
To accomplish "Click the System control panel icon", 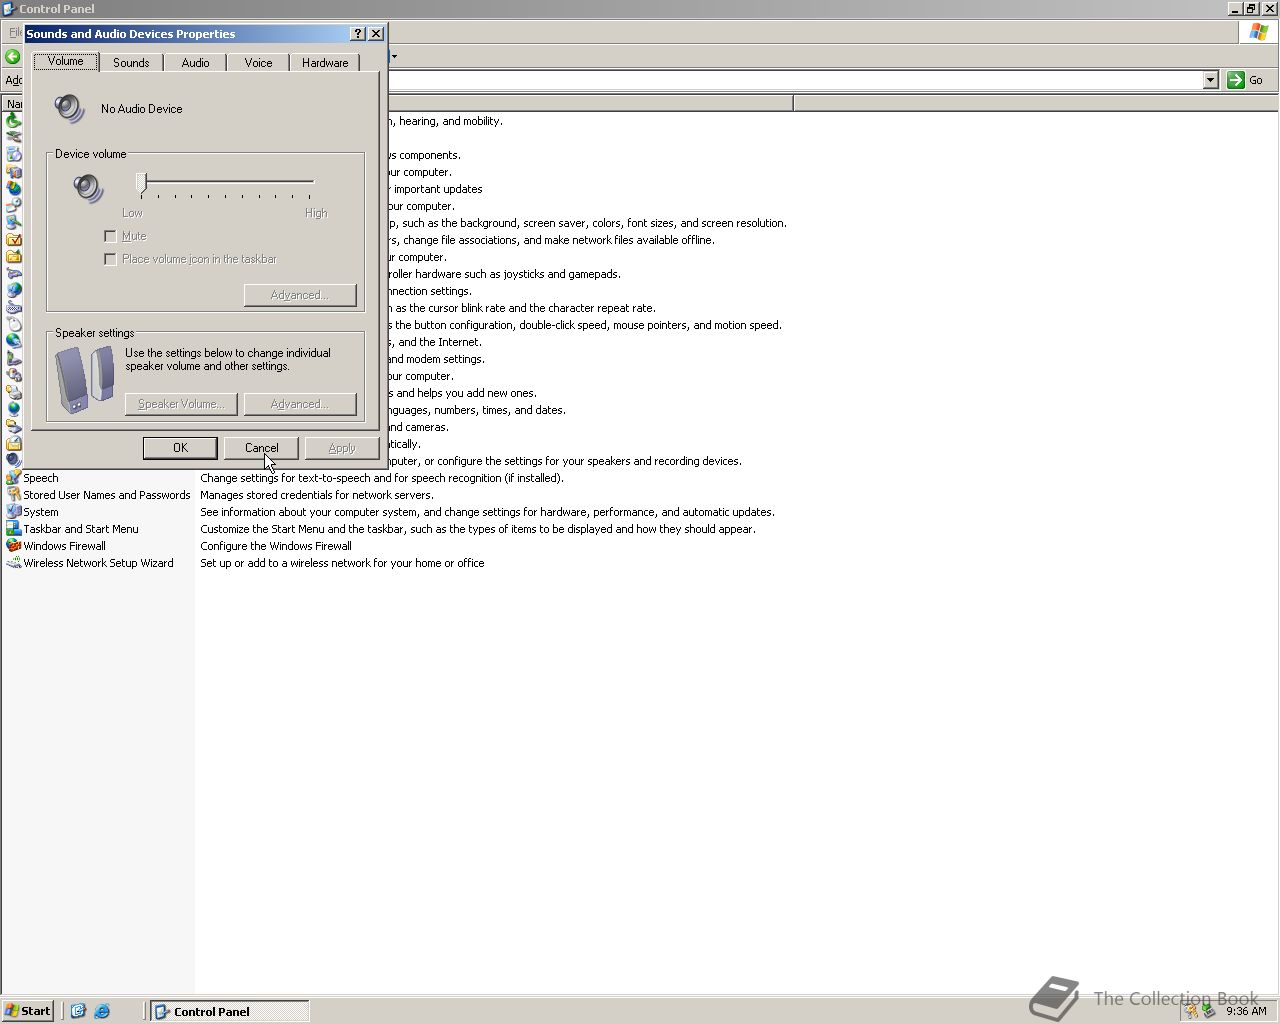I will point(13,512).
